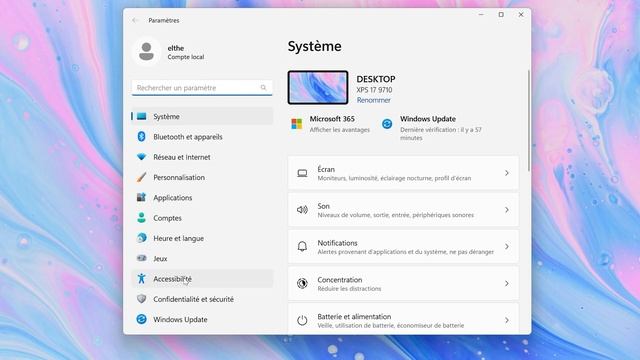The height and width of the screenshot is (360, 640).
Task: Click the Écran display icon
Action: click(302, 173)
